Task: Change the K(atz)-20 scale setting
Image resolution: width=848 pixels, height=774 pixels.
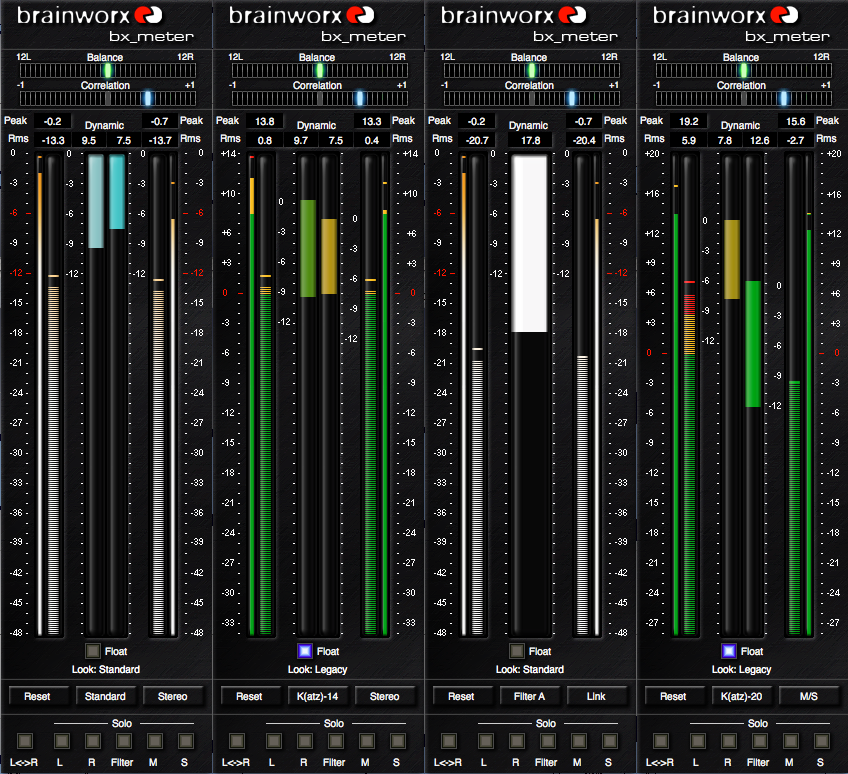Action: (x=741, y=696)
